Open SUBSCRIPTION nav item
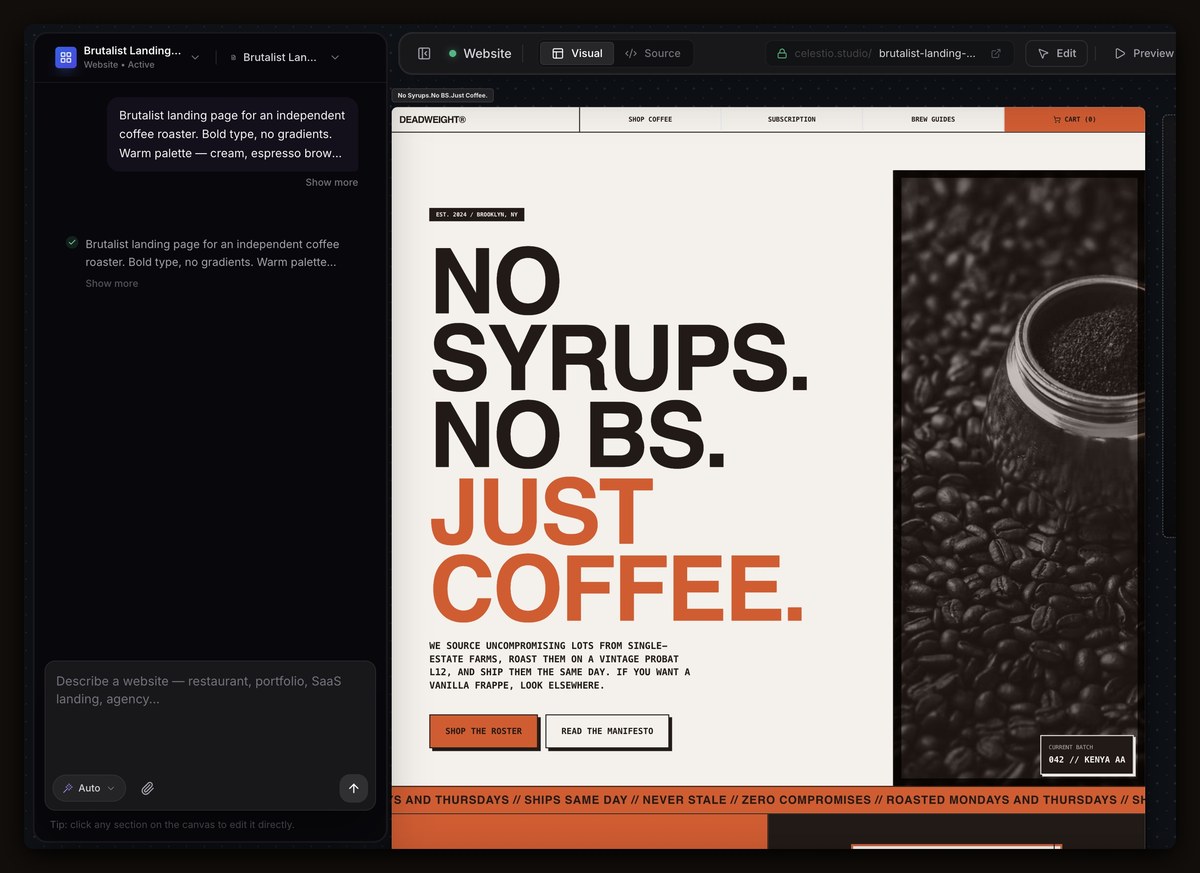 coord(791,119)
